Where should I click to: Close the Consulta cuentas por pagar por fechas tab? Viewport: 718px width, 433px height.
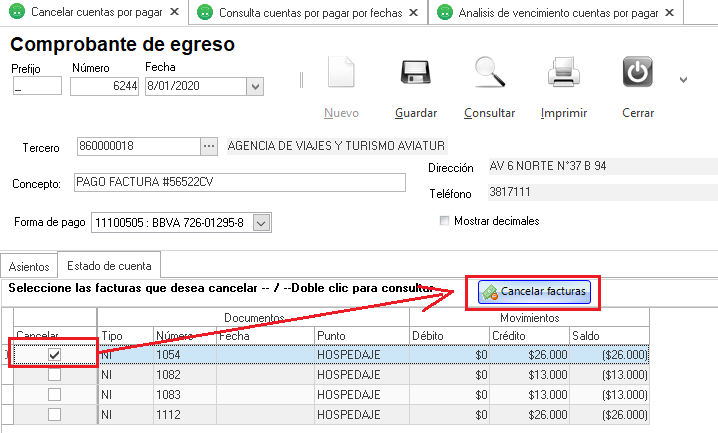pyautogui.click(x=416, y=13)
